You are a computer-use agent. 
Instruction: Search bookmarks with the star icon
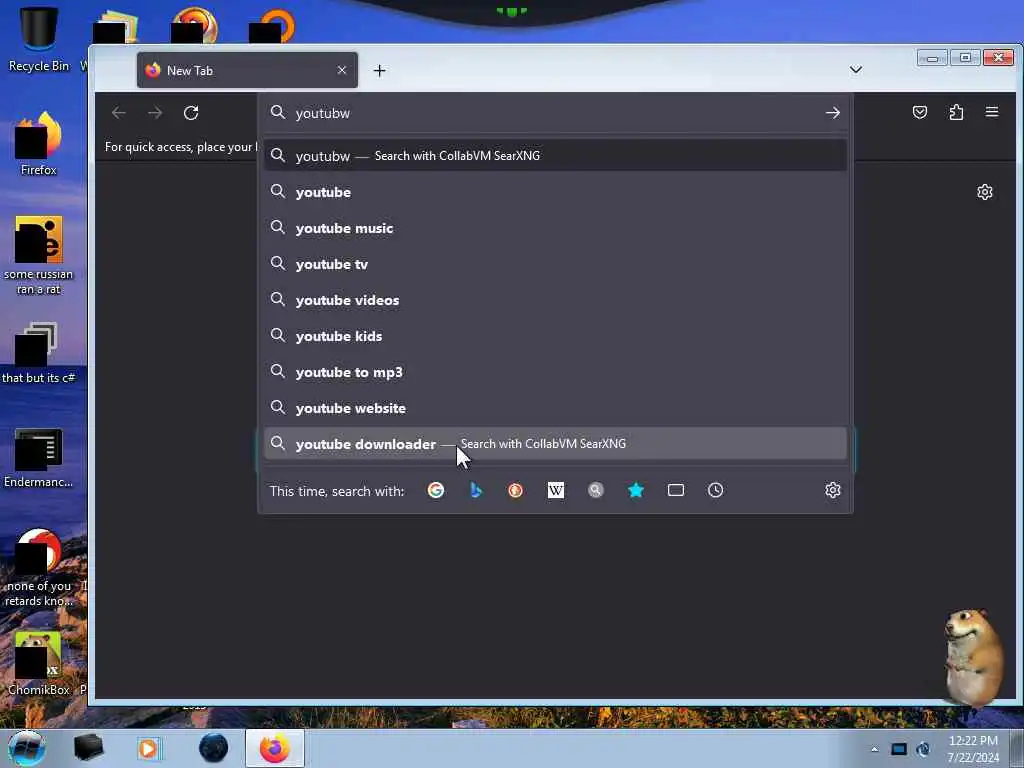[x=635, y=490]
